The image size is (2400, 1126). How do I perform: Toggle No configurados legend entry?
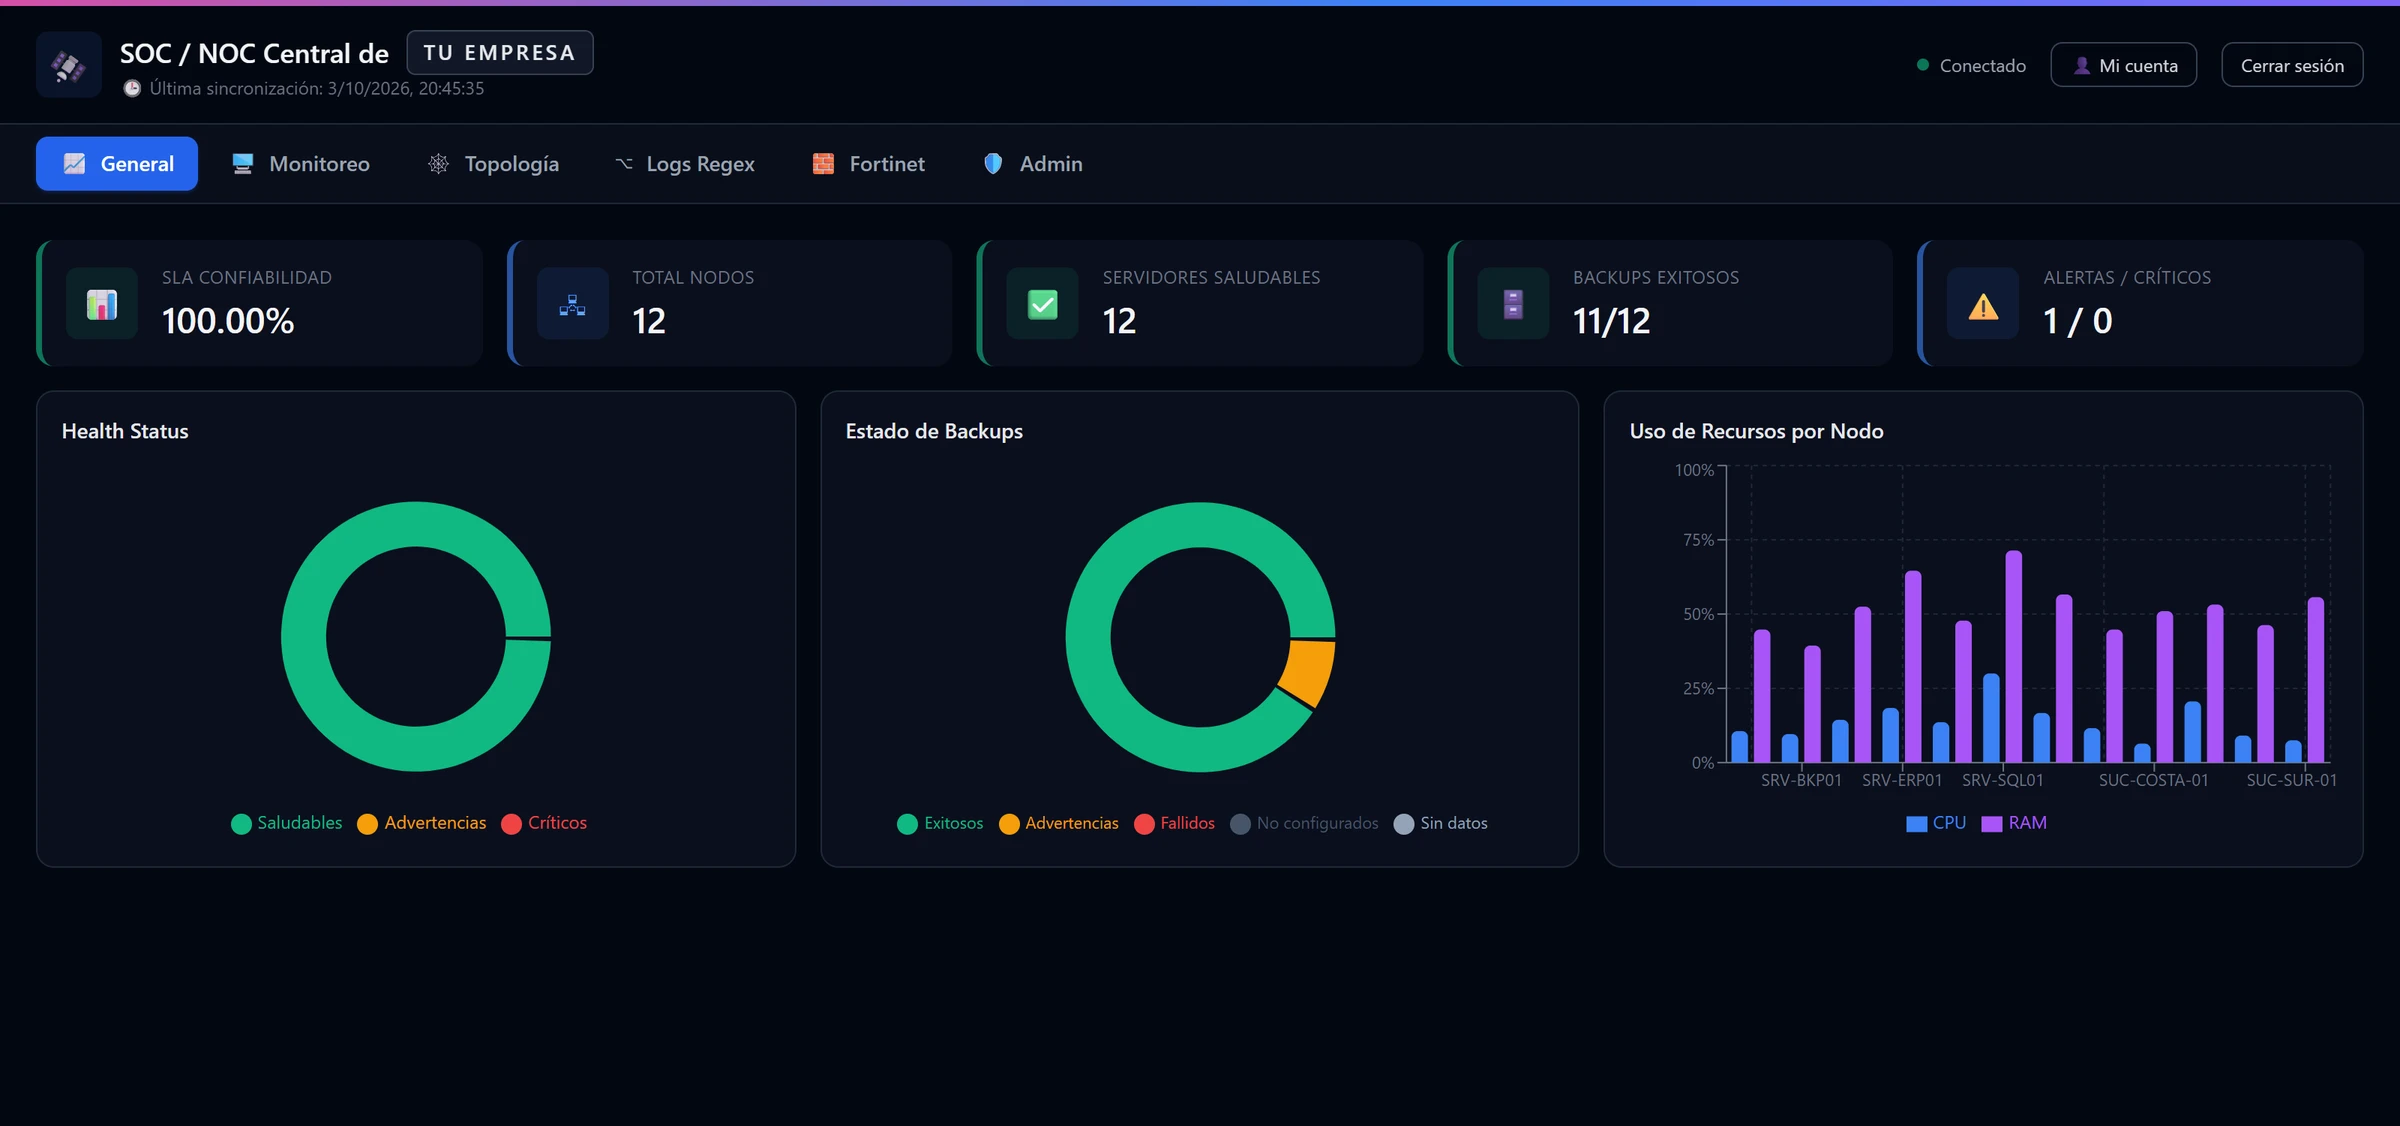coord(1305,824)
